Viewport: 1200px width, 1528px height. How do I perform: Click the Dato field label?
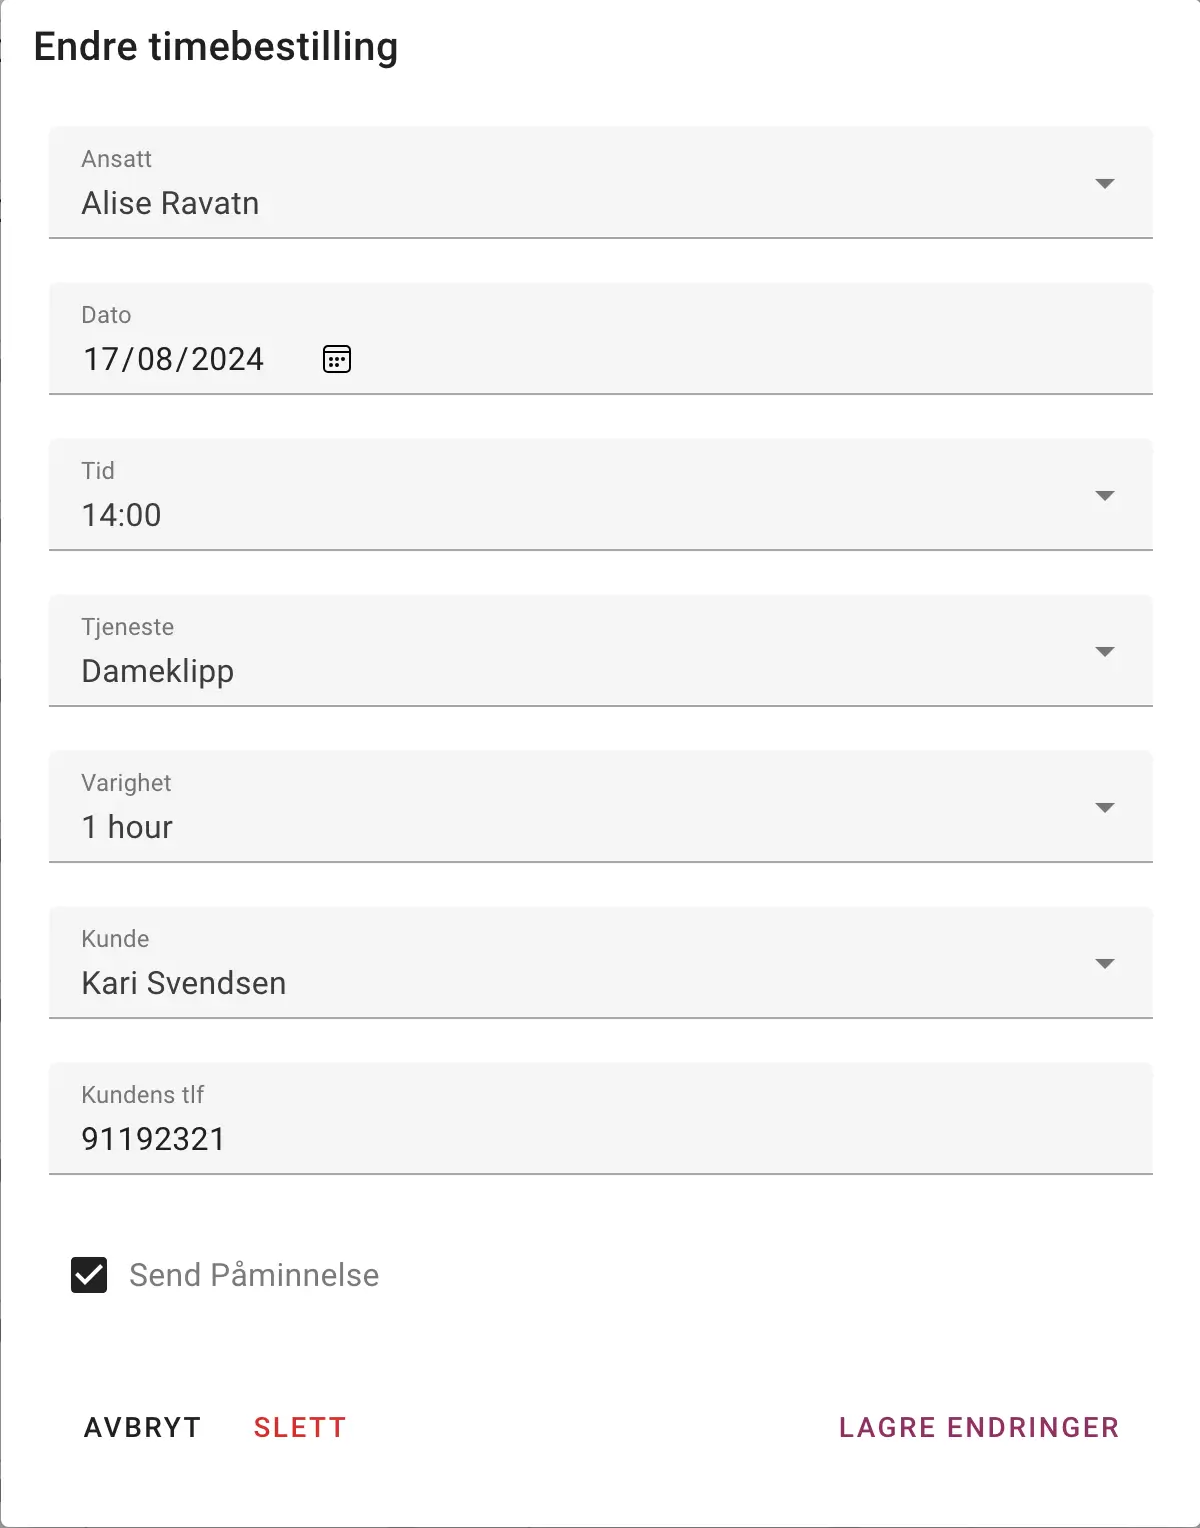pyautogui.click(x=106, y=315)
